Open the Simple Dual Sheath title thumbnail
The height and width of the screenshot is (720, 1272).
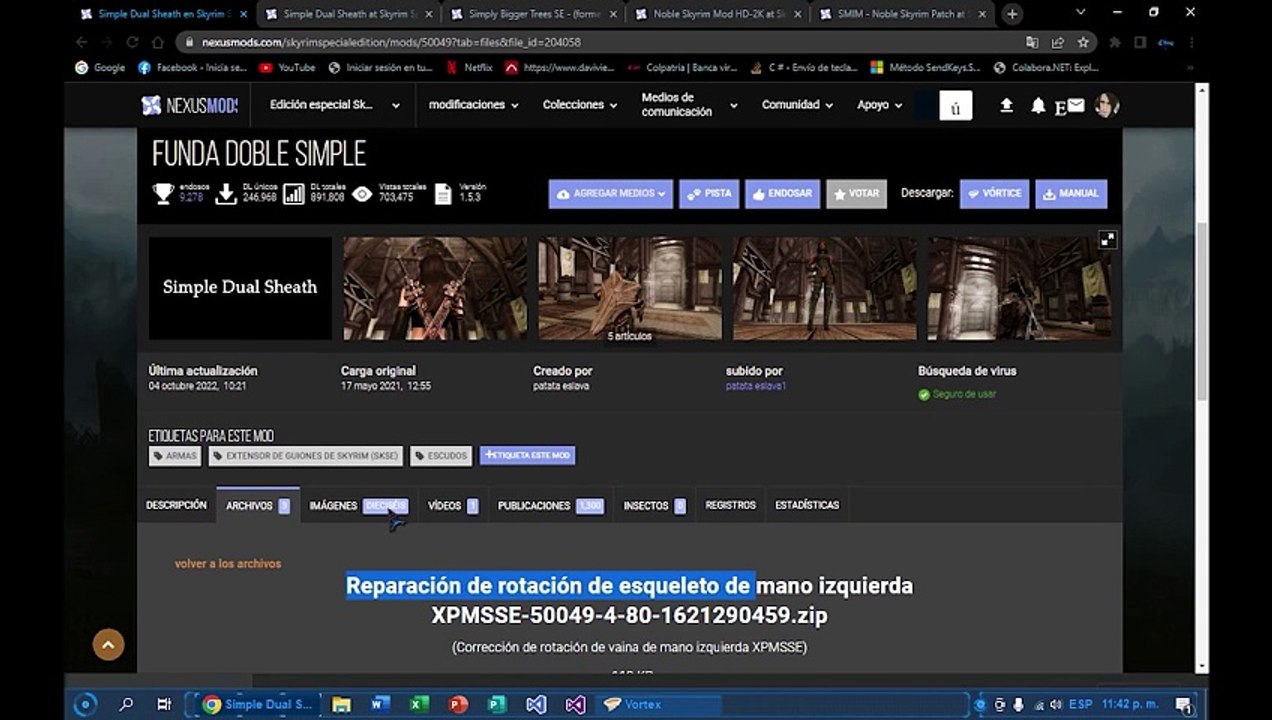(240, 288)
